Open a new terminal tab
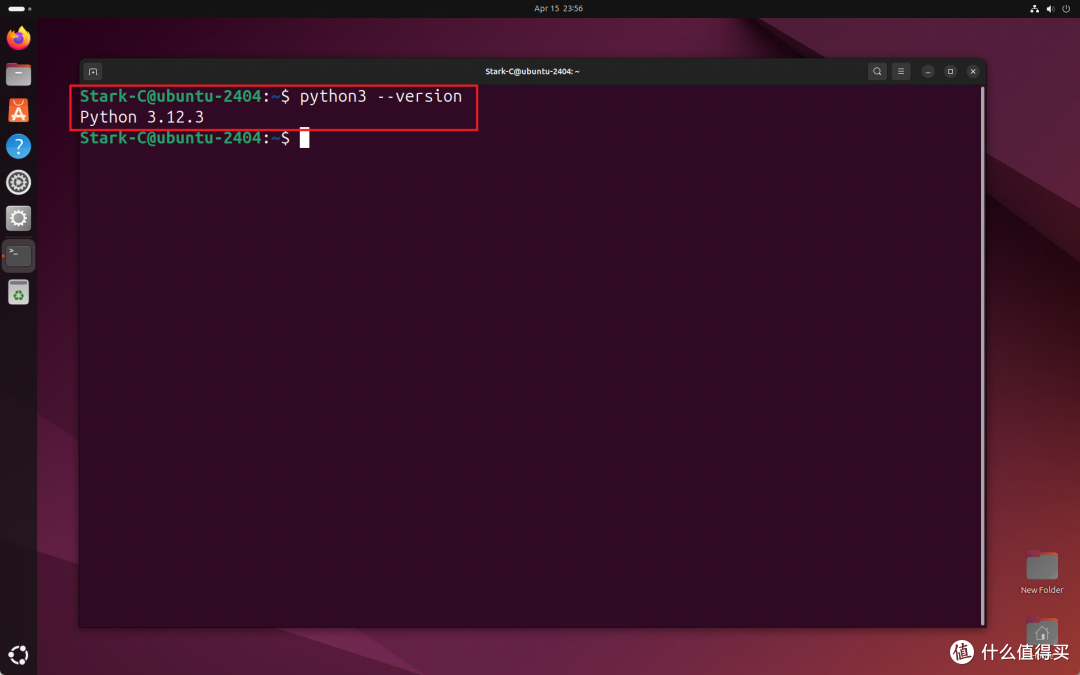The height and width of the screenshot is (675, 1080). pyautogui.click(x=93, y=72)
